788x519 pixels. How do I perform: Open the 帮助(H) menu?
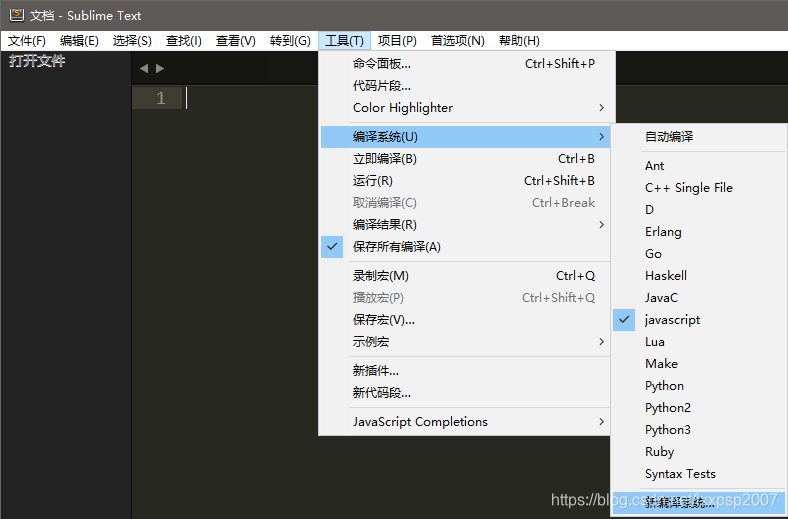pyautogui.click(x=519, y=41)
